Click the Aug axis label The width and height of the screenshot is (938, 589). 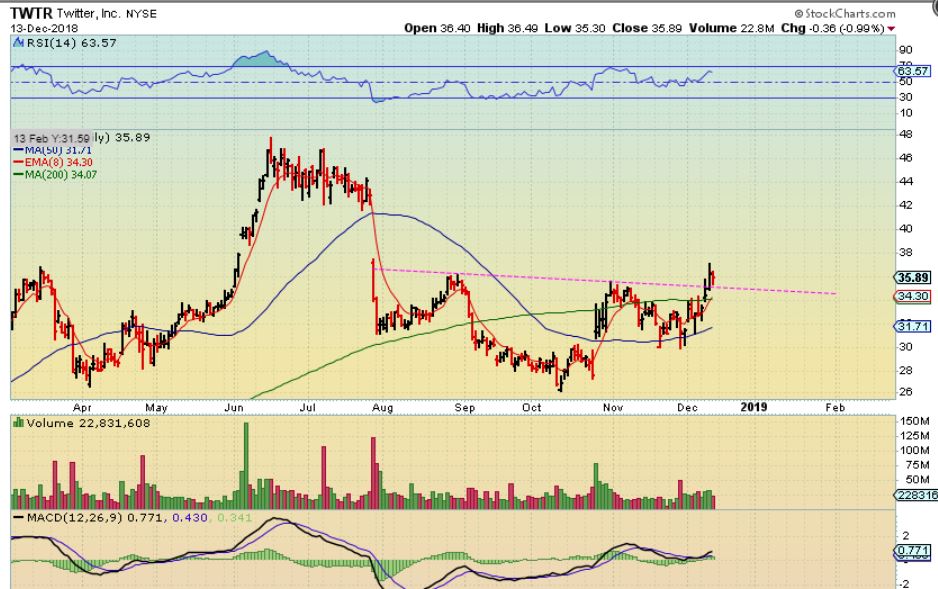[x=383, y=408]
